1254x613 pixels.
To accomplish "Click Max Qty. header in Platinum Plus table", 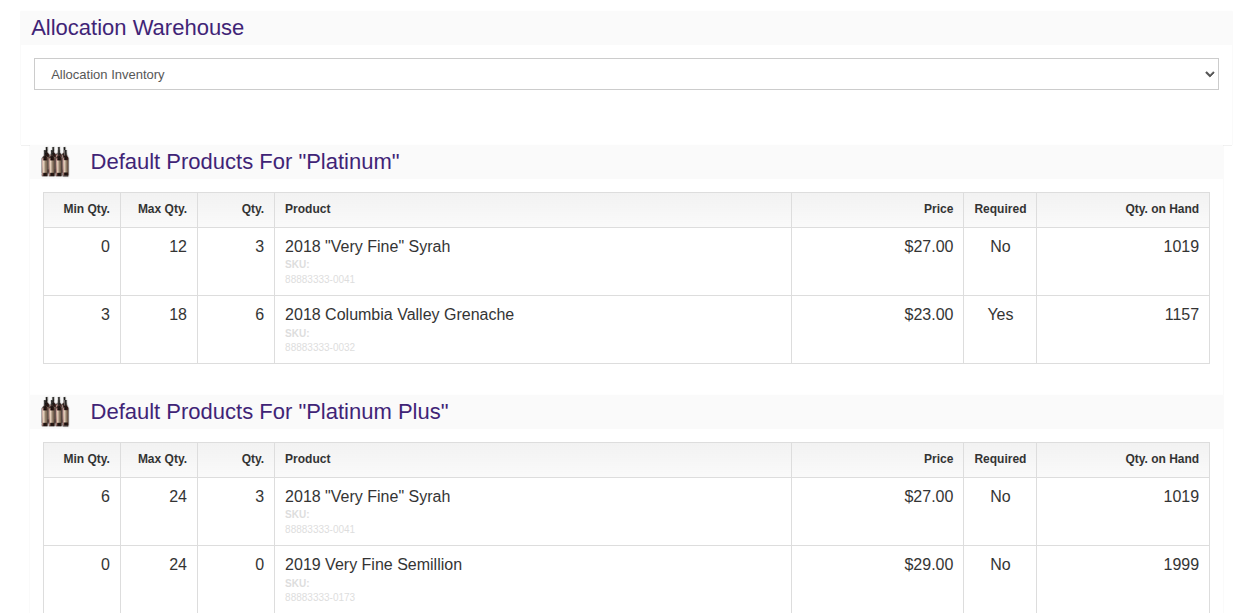I will coord(162,459).
